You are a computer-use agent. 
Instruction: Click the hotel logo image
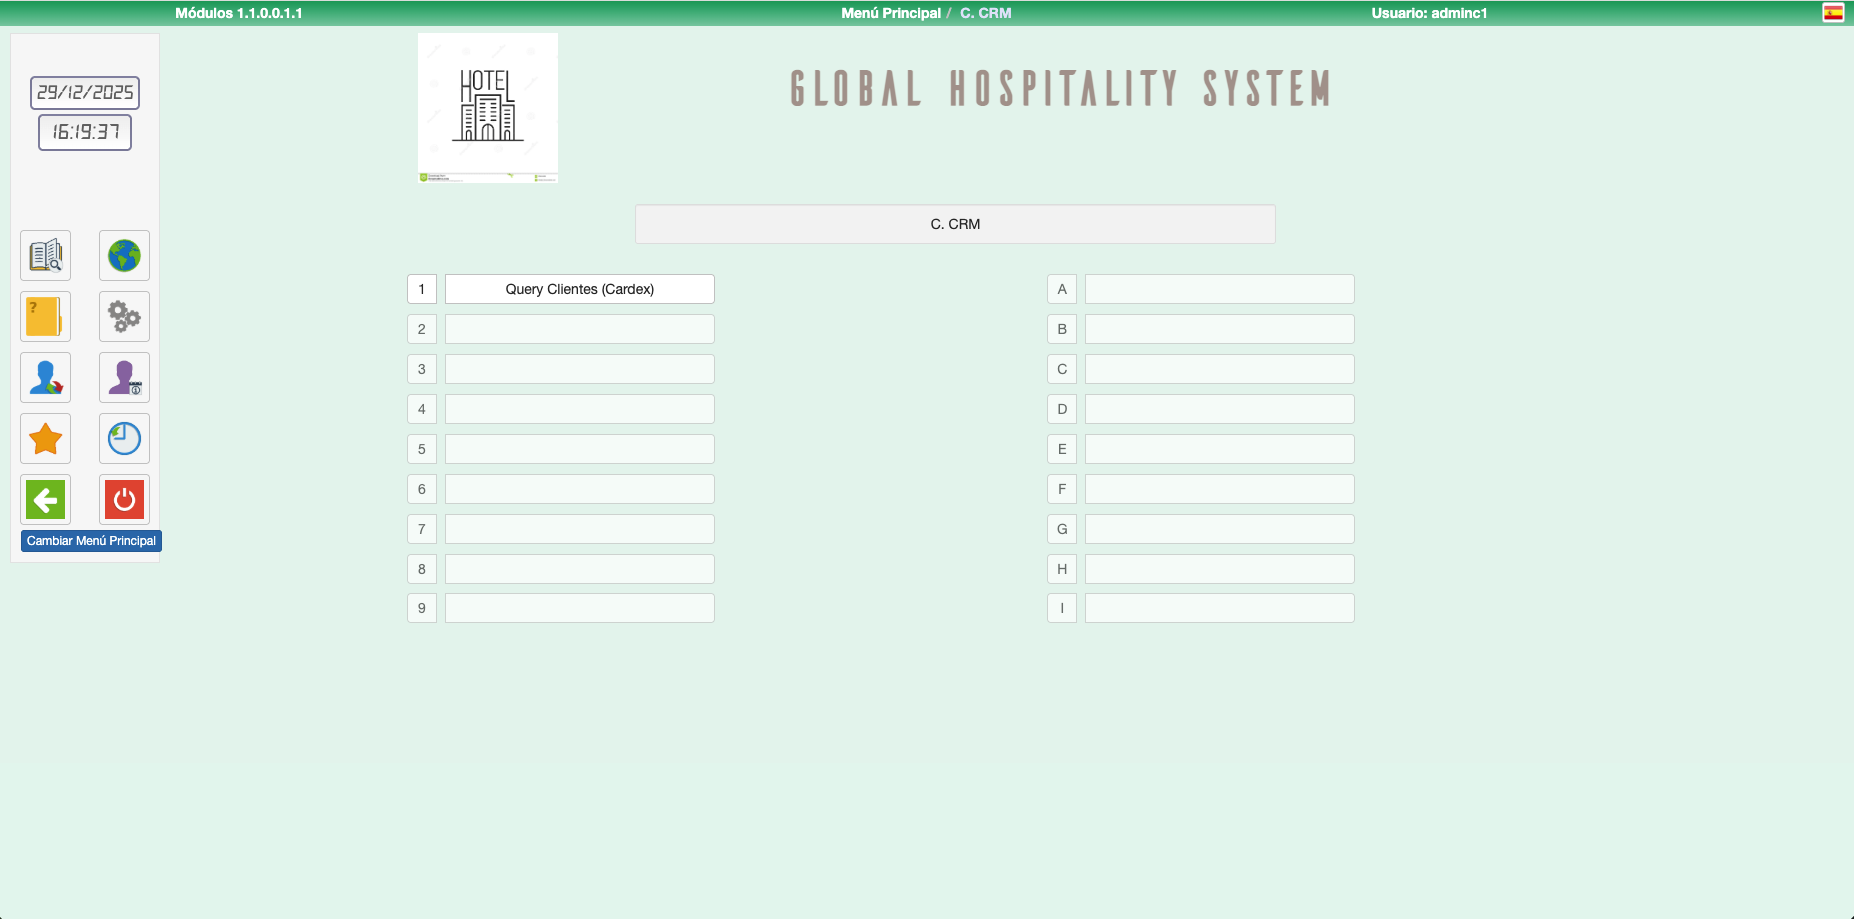(488, 108)
